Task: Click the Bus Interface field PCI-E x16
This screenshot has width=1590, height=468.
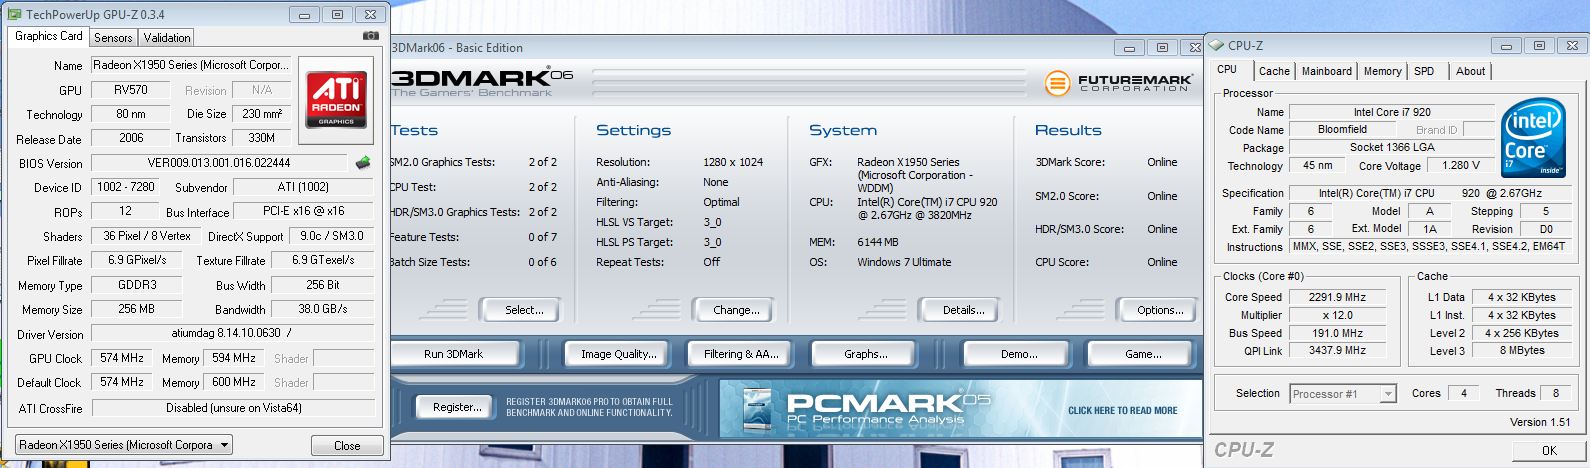Action: coord(303,212)
